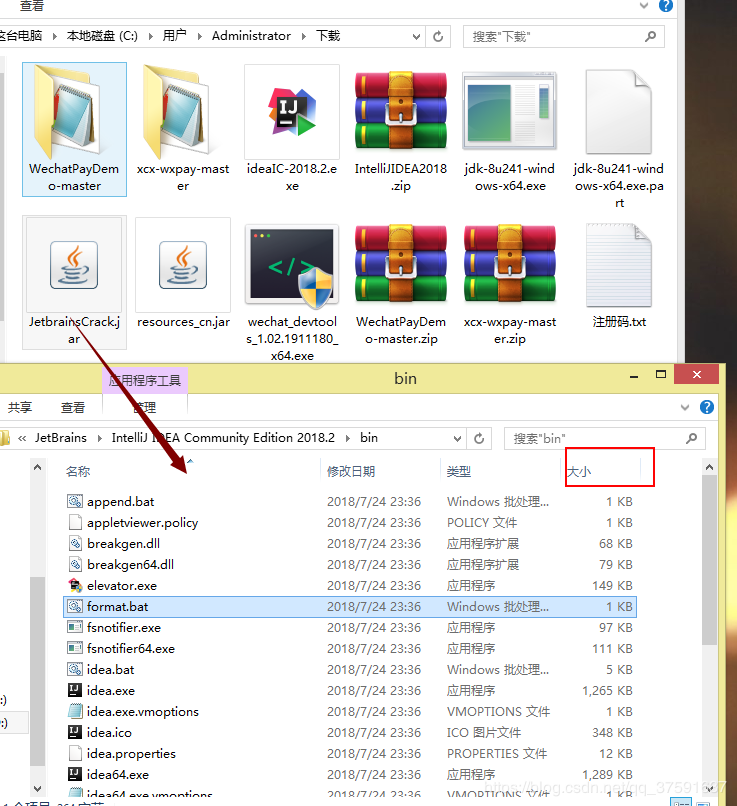This screenshot has height=806, width=737.
Task: Maximize the bin window
Action: (x=661, y=375)
